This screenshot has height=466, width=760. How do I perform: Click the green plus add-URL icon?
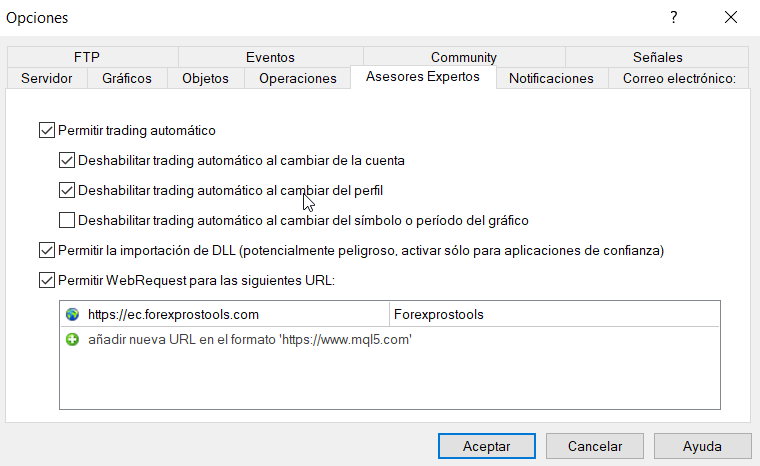pos(72,340)
